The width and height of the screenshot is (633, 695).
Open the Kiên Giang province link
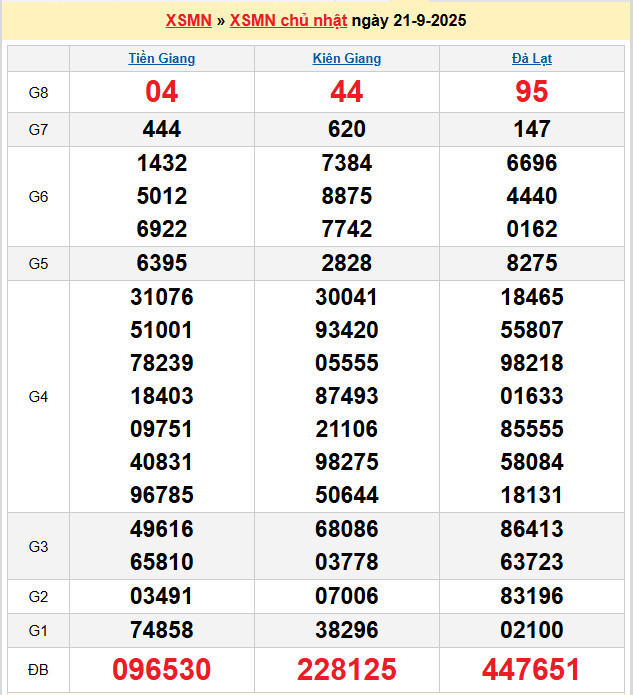pyautogui.click(x=347, y=58)
